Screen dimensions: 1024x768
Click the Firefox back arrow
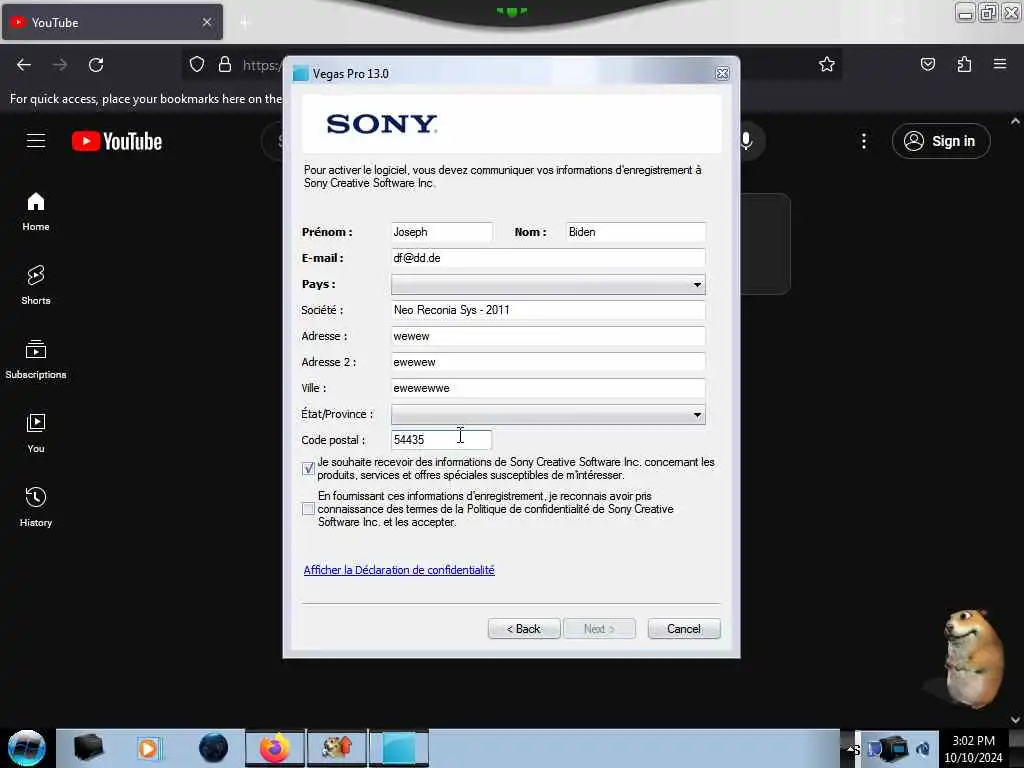(24, 65)
